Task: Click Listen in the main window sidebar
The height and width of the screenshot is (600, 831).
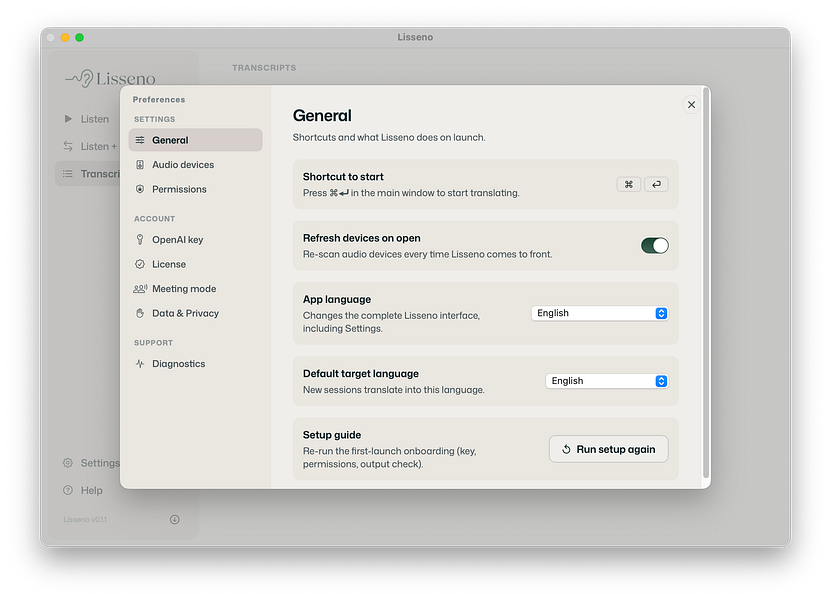Action: (x=95, y=119)
